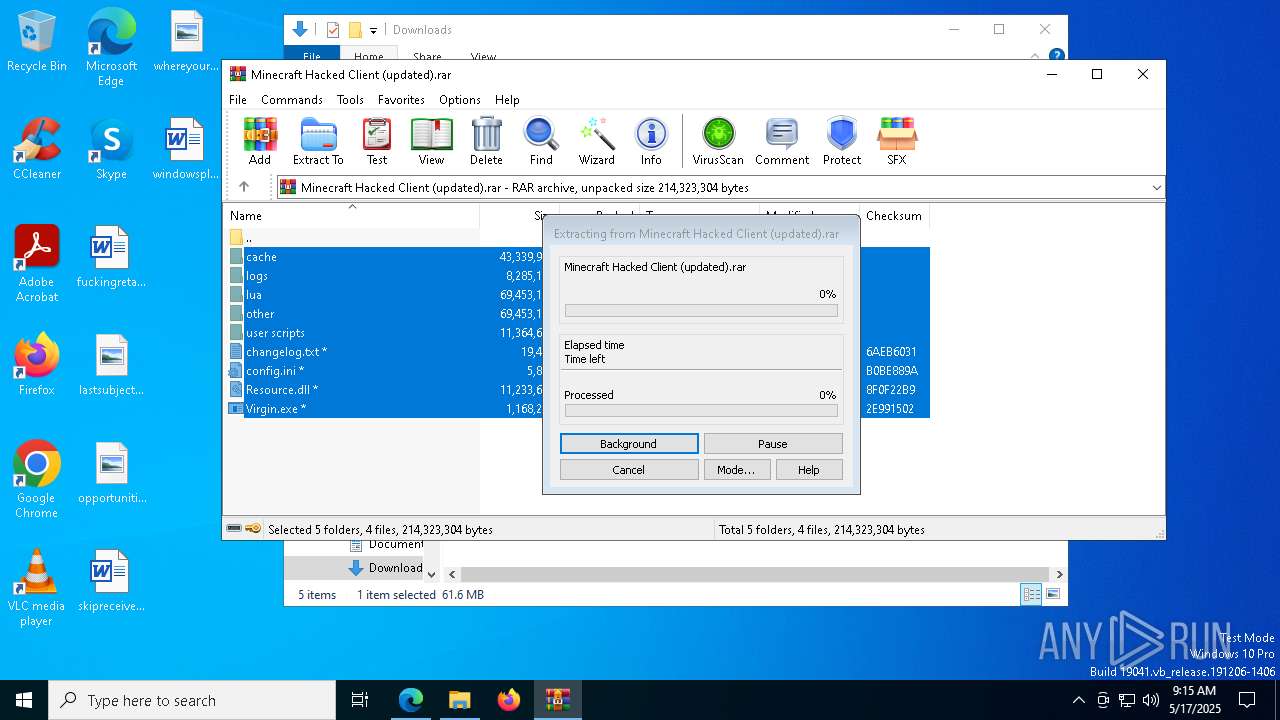Click Edge icon in the taskbar

click(x=411, y=700)
